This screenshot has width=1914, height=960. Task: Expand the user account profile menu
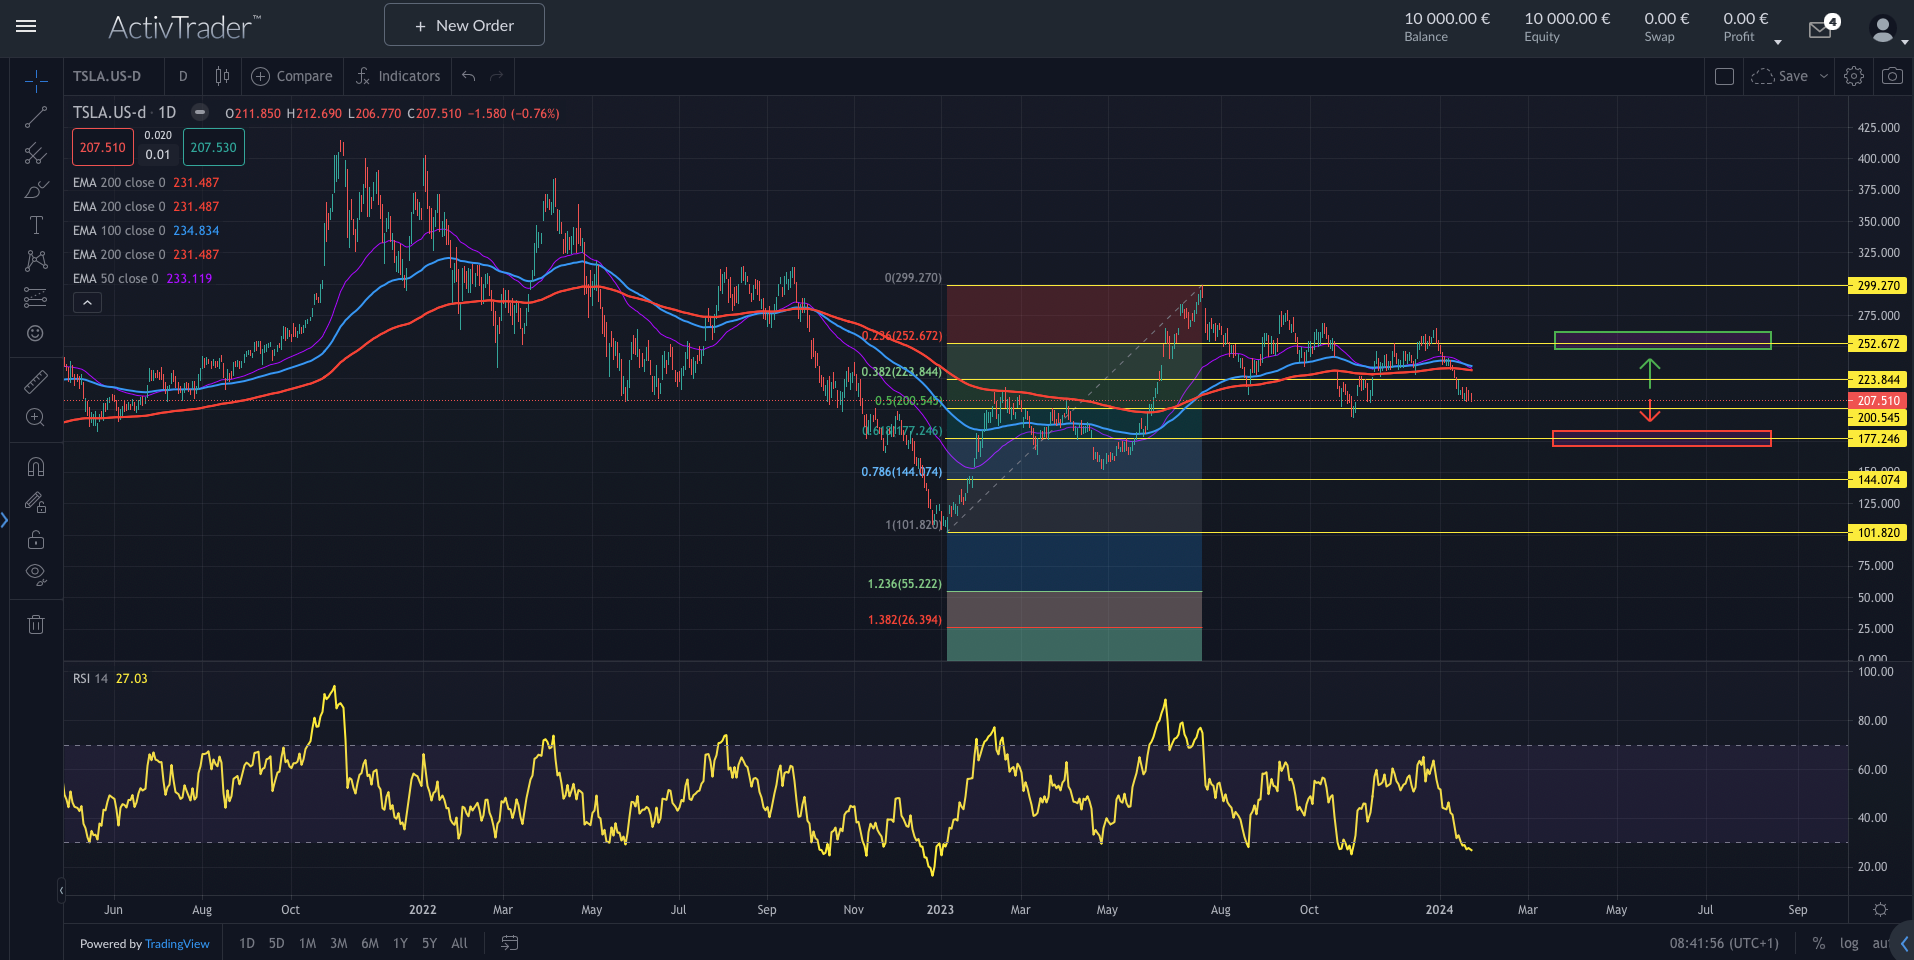pos(1886,31)
